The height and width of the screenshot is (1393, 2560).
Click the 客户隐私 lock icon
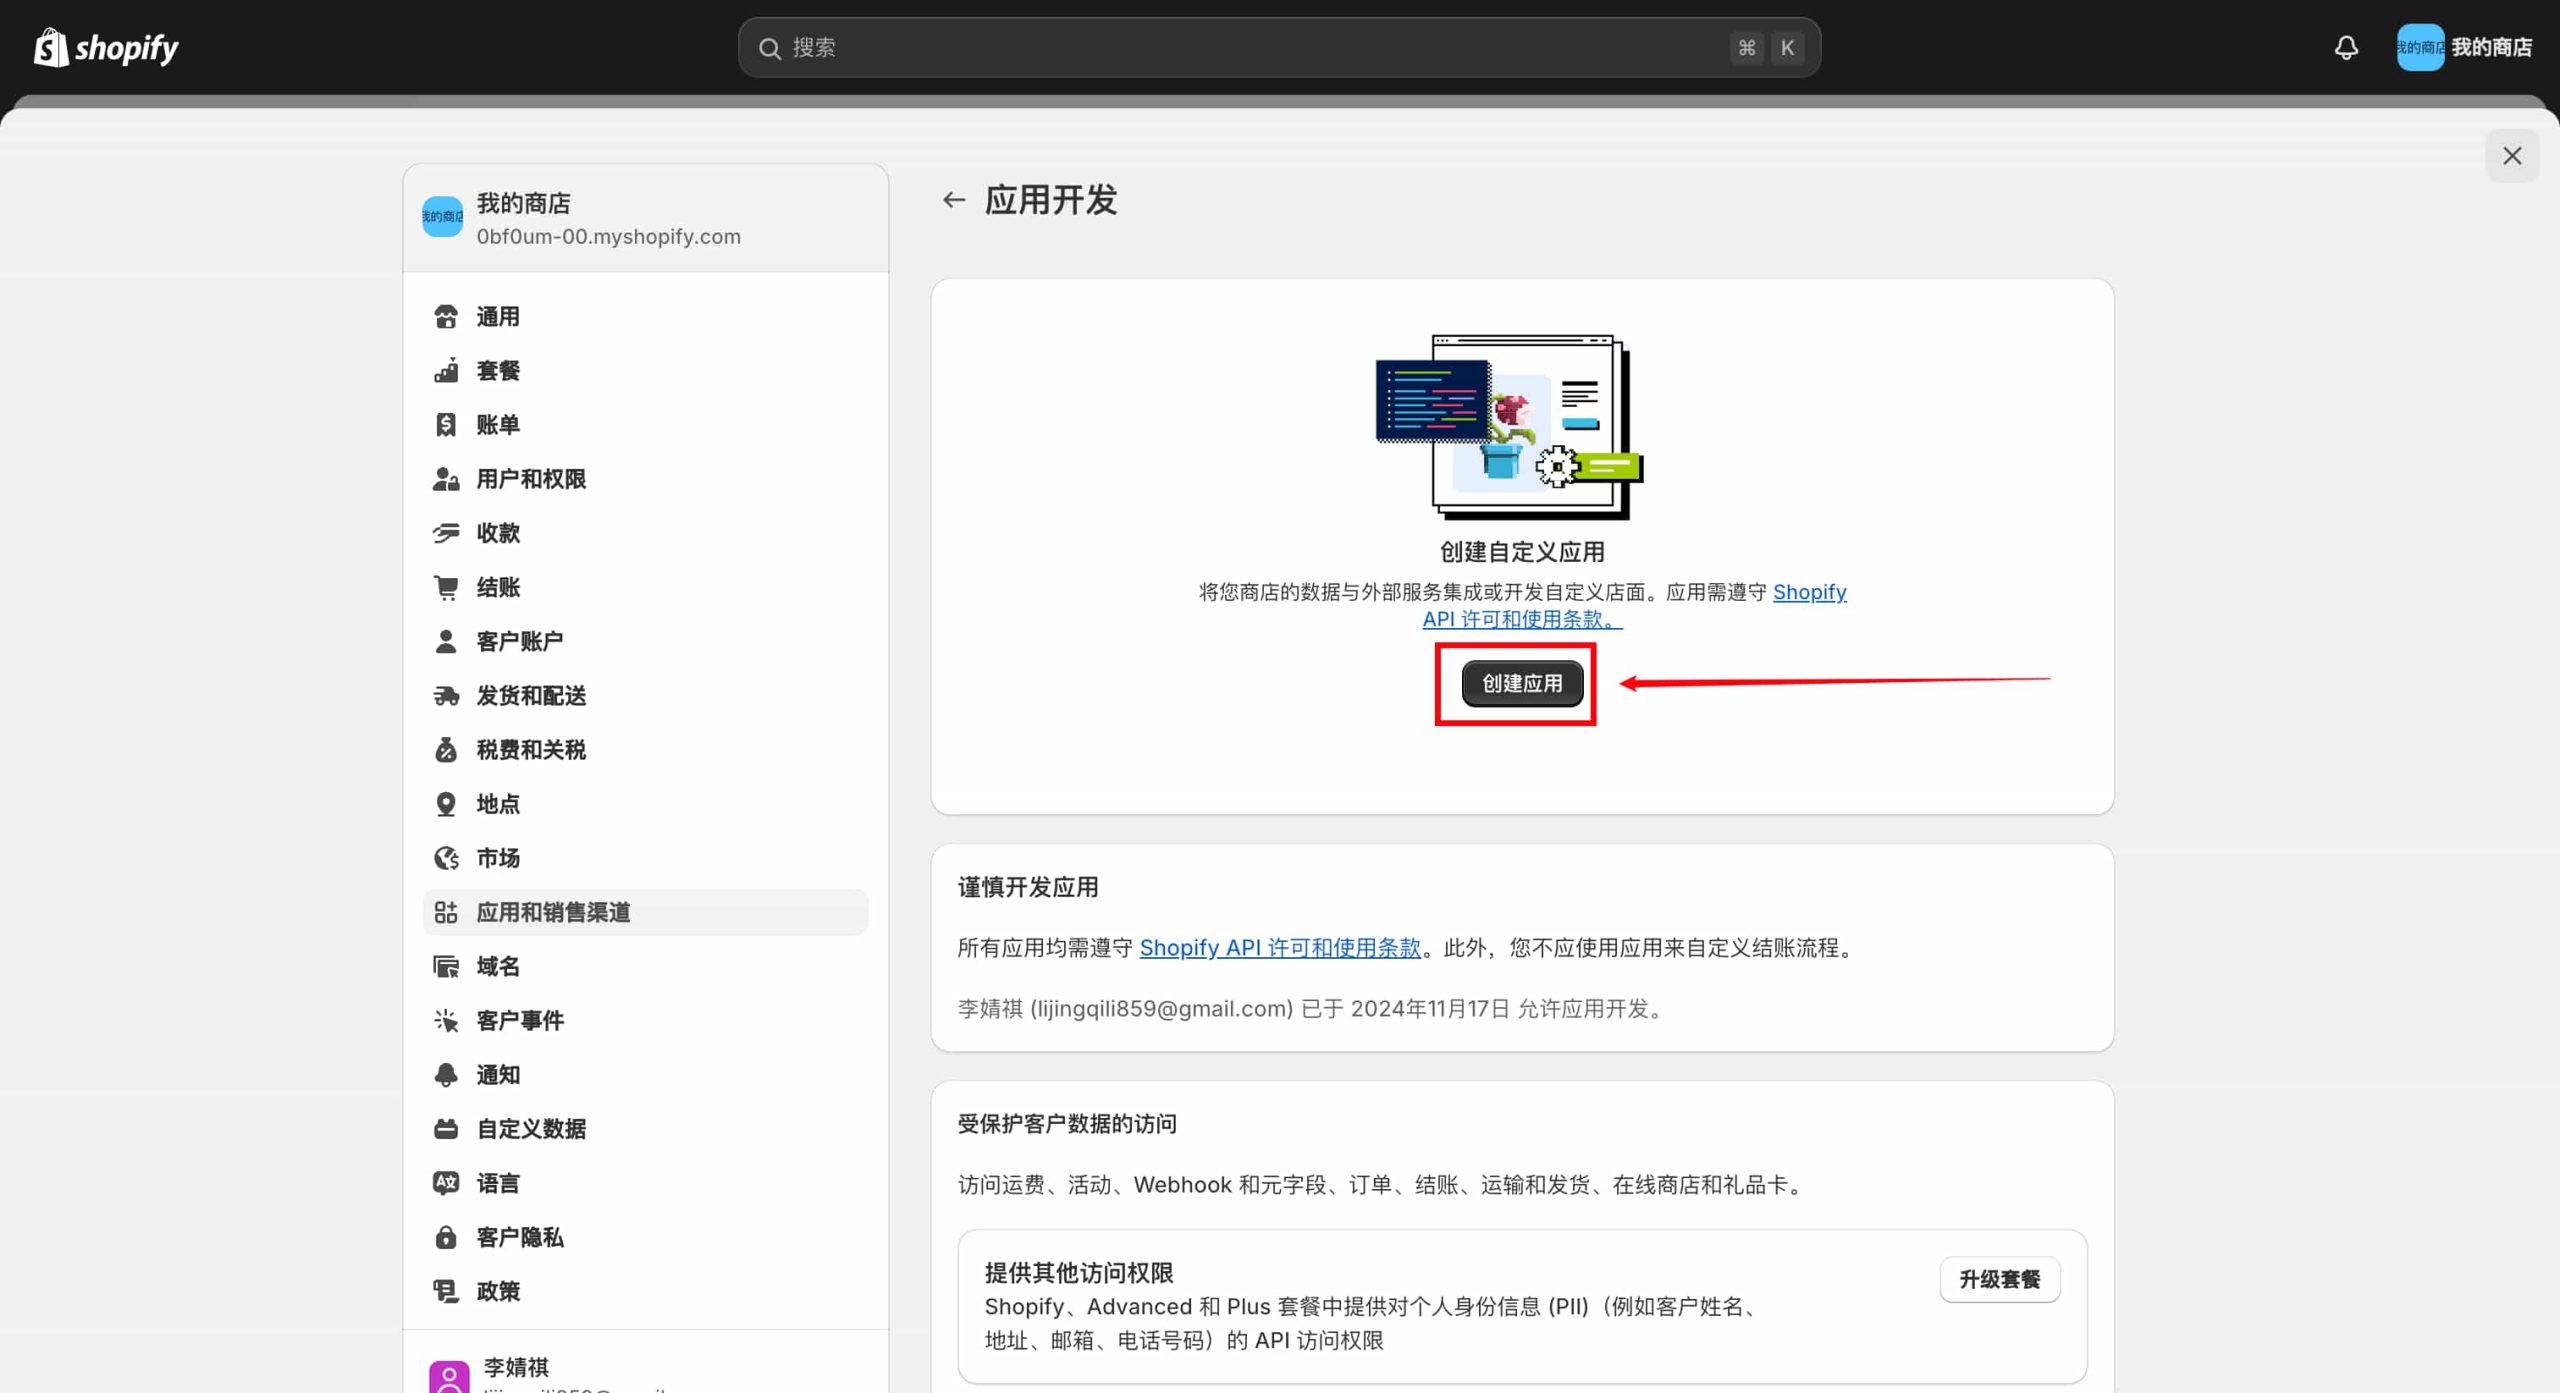446,1237
